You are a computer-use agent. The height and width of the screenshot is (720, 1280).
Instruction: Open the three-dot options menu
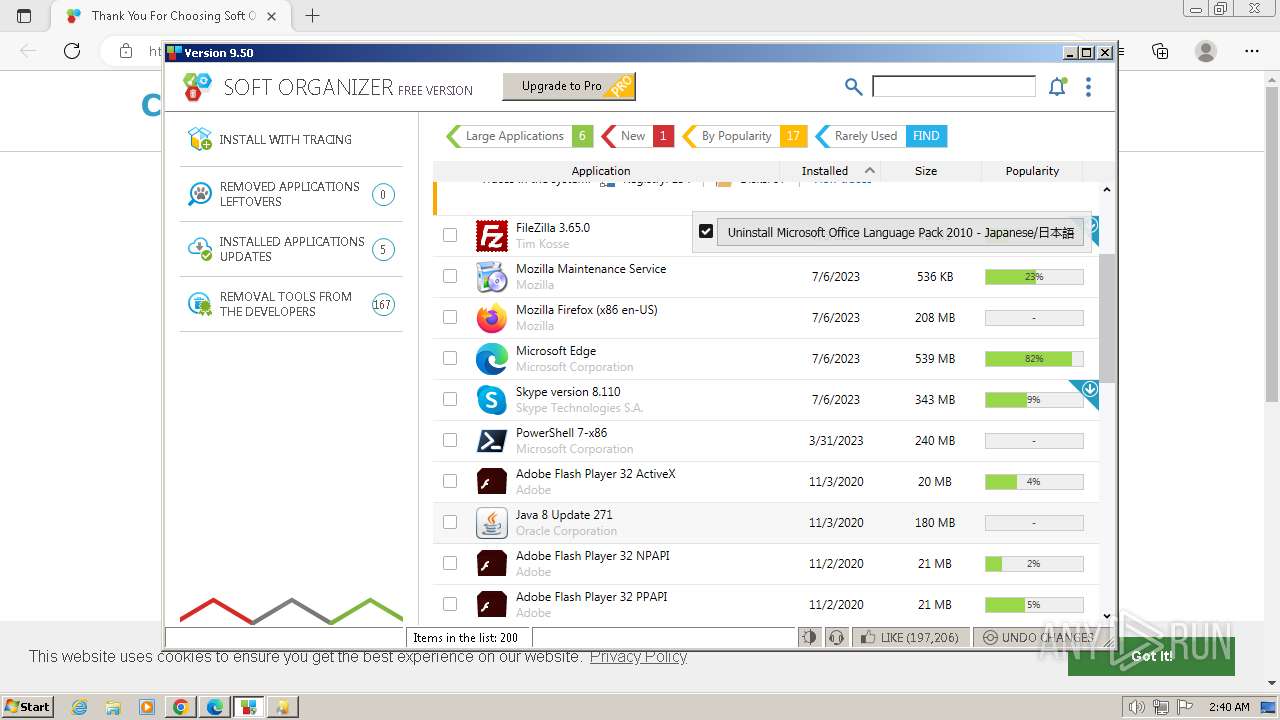coord(1088,87)
